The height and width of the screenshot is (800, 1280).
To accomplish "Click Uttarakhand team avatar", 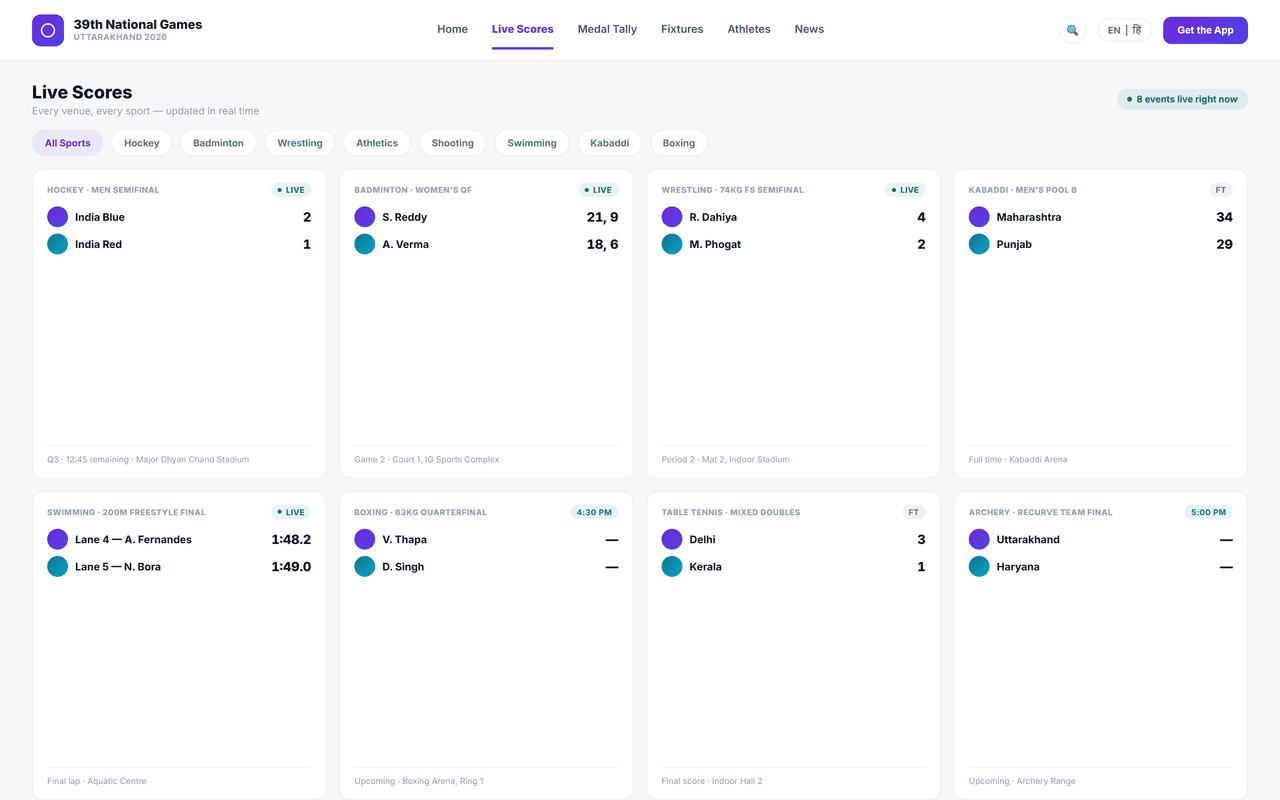I will pos(979,539).
